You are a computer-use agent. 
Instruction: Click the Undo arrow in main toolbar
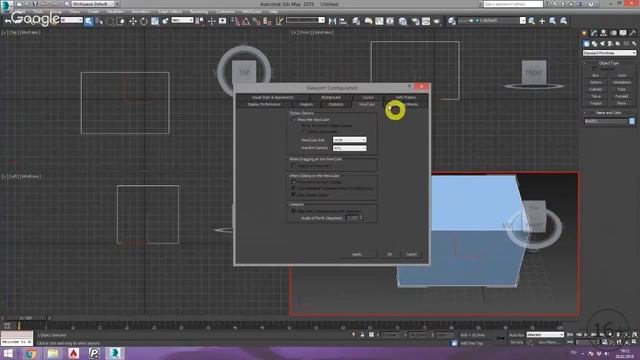[7, 21]
